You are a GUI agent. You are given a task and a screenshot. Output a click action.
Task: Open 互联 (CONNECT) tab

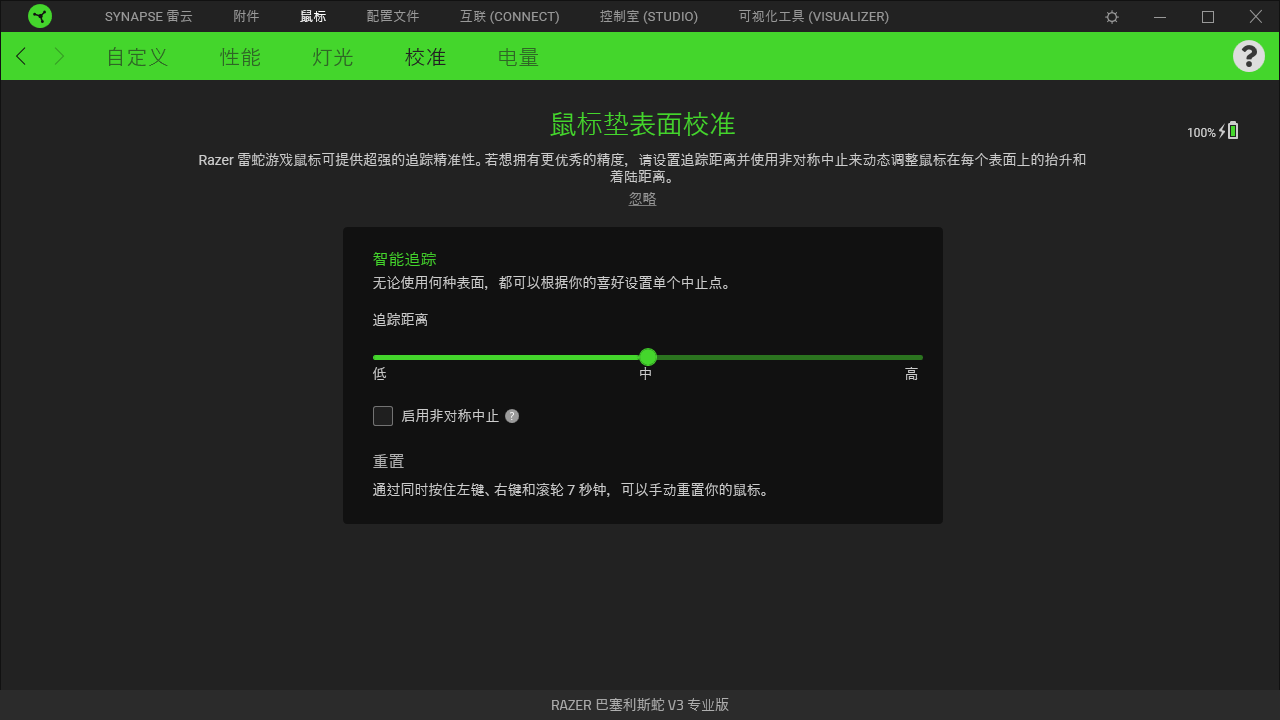coord(510,17)
